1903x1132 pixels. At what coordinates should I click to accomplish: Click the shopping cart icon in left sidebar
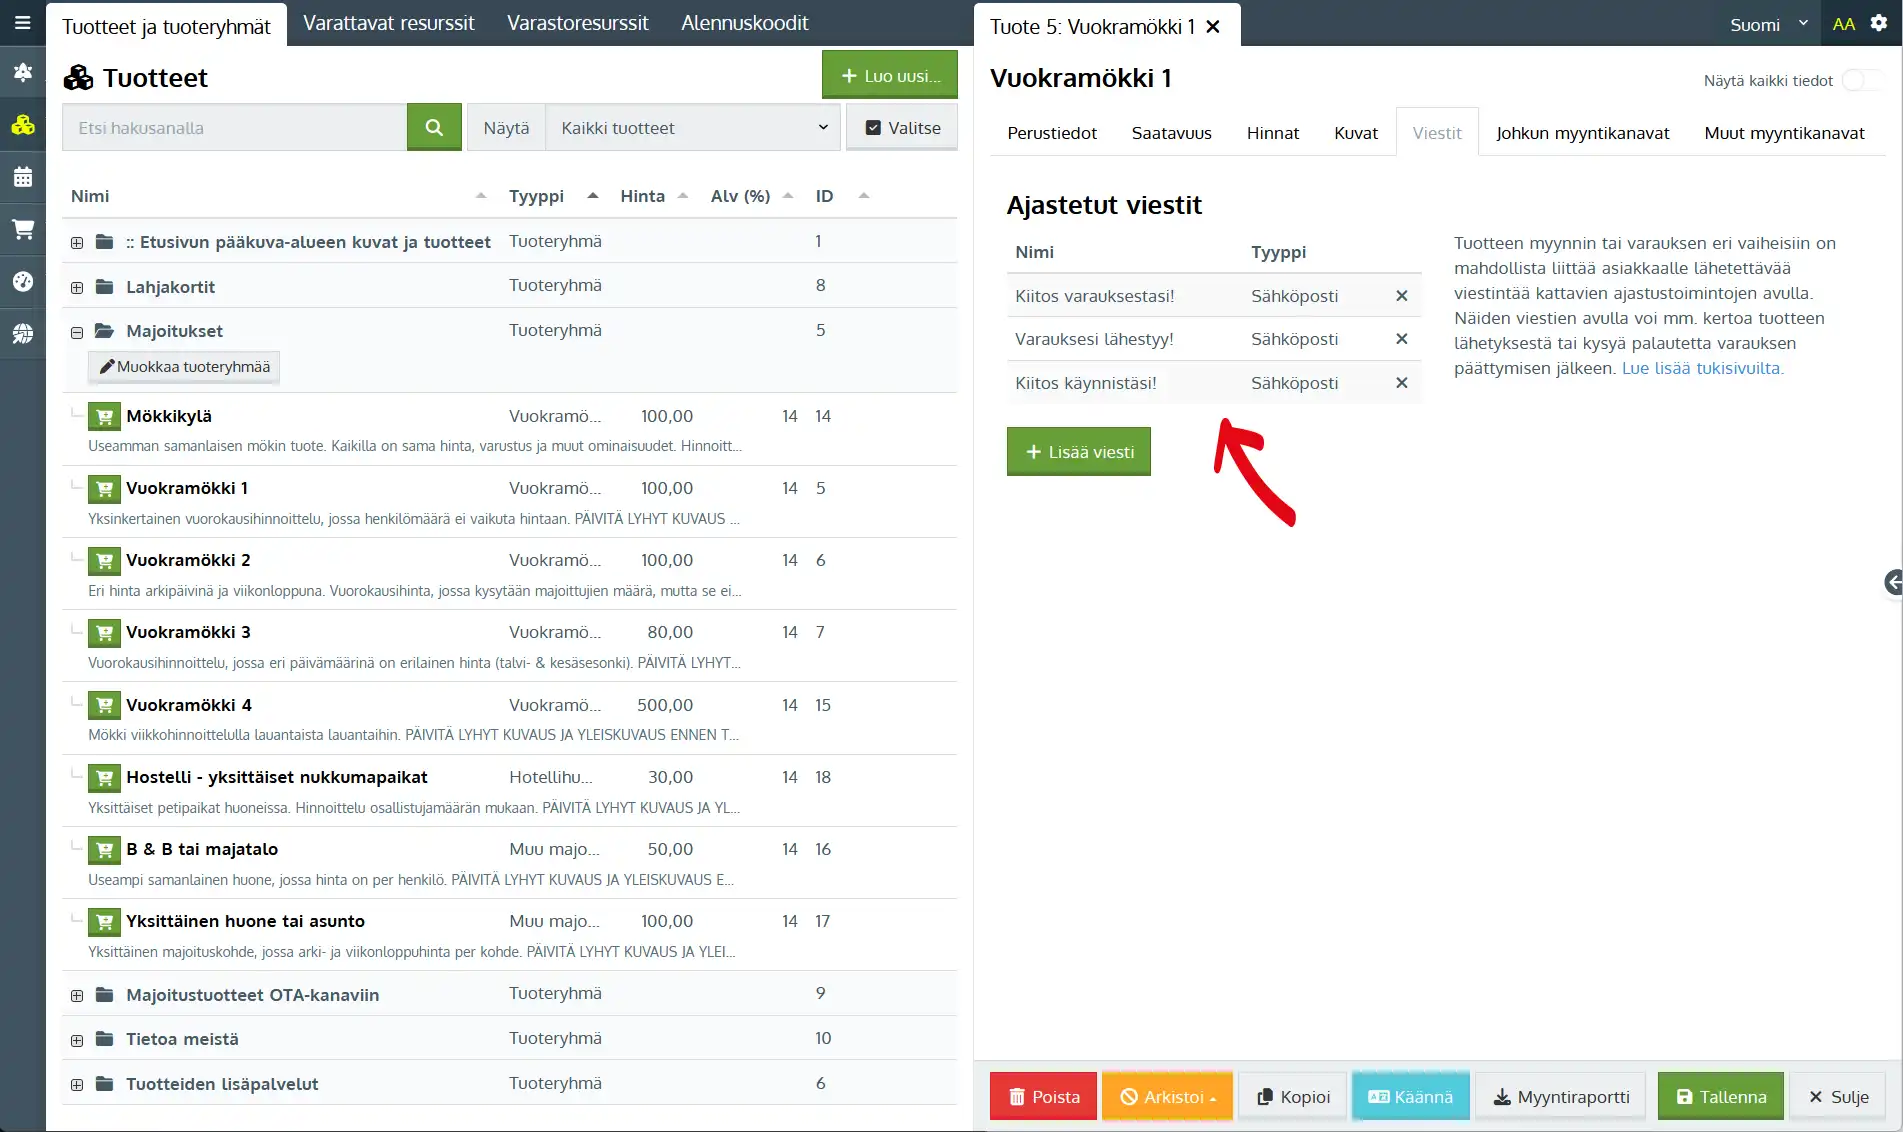[22, 229]
